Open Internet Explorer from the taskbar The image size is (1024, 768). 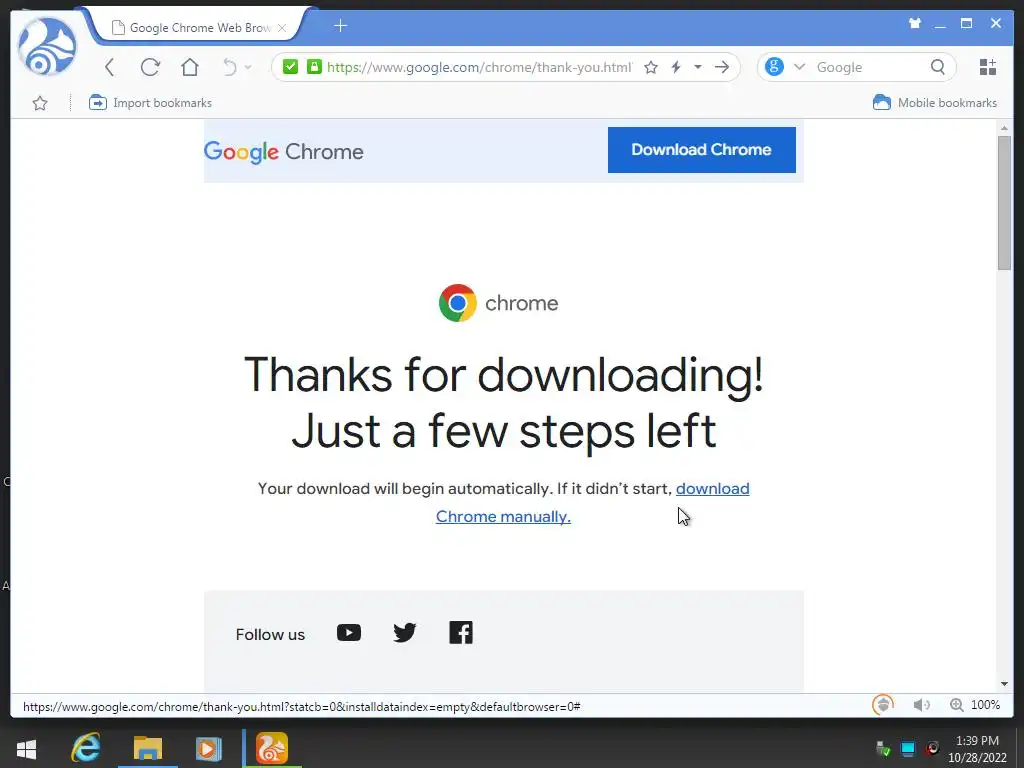86,748
